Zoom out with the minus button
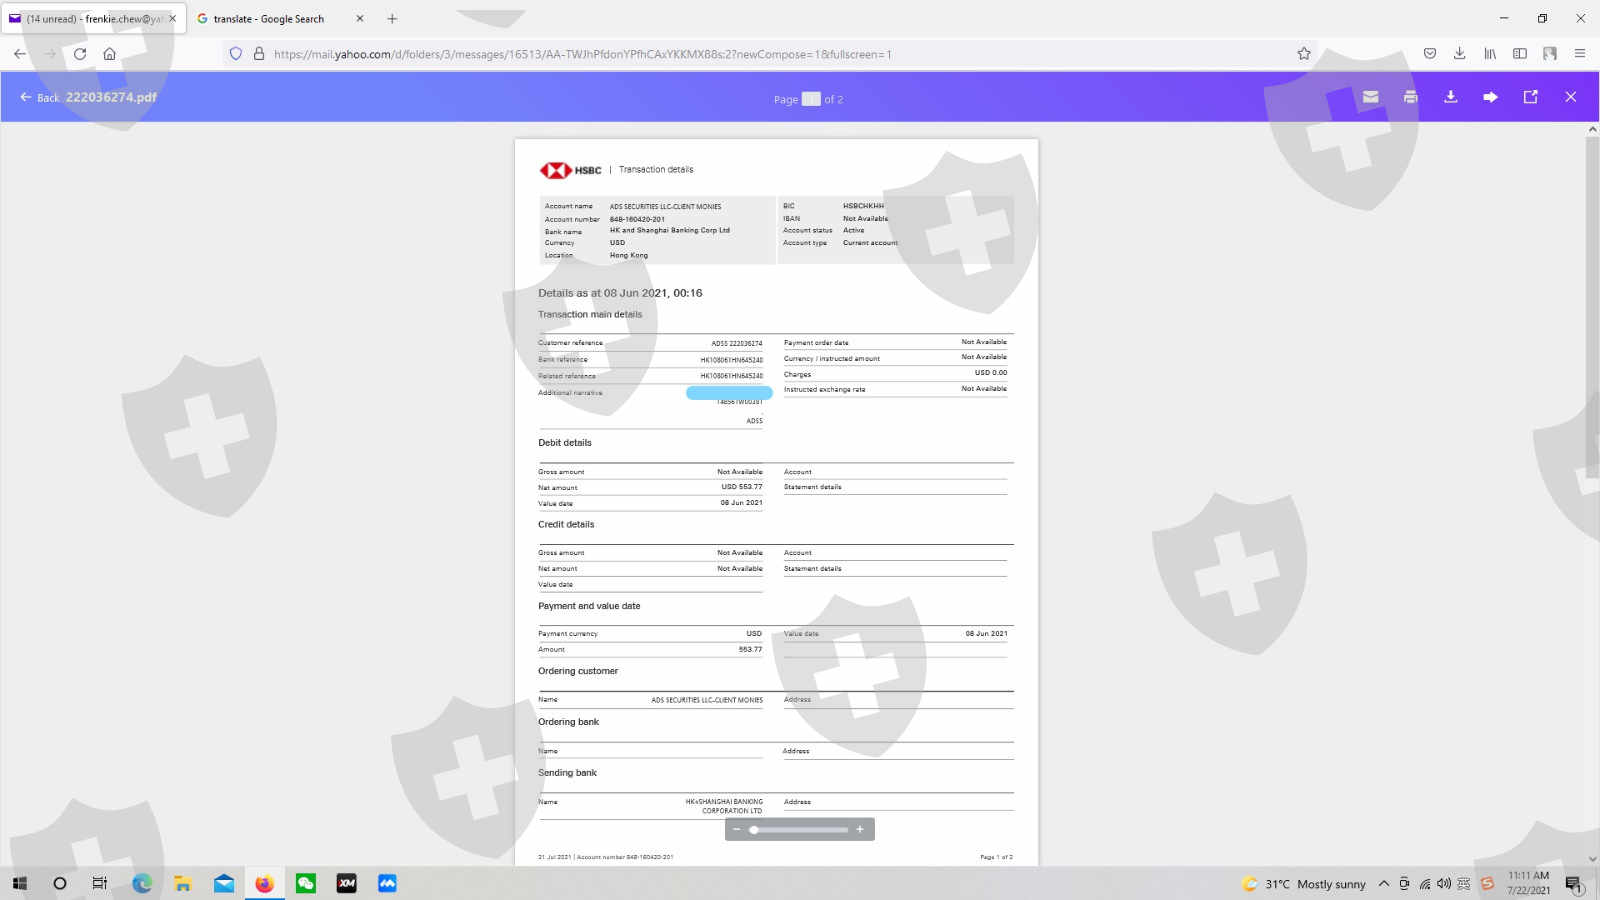 737,829
